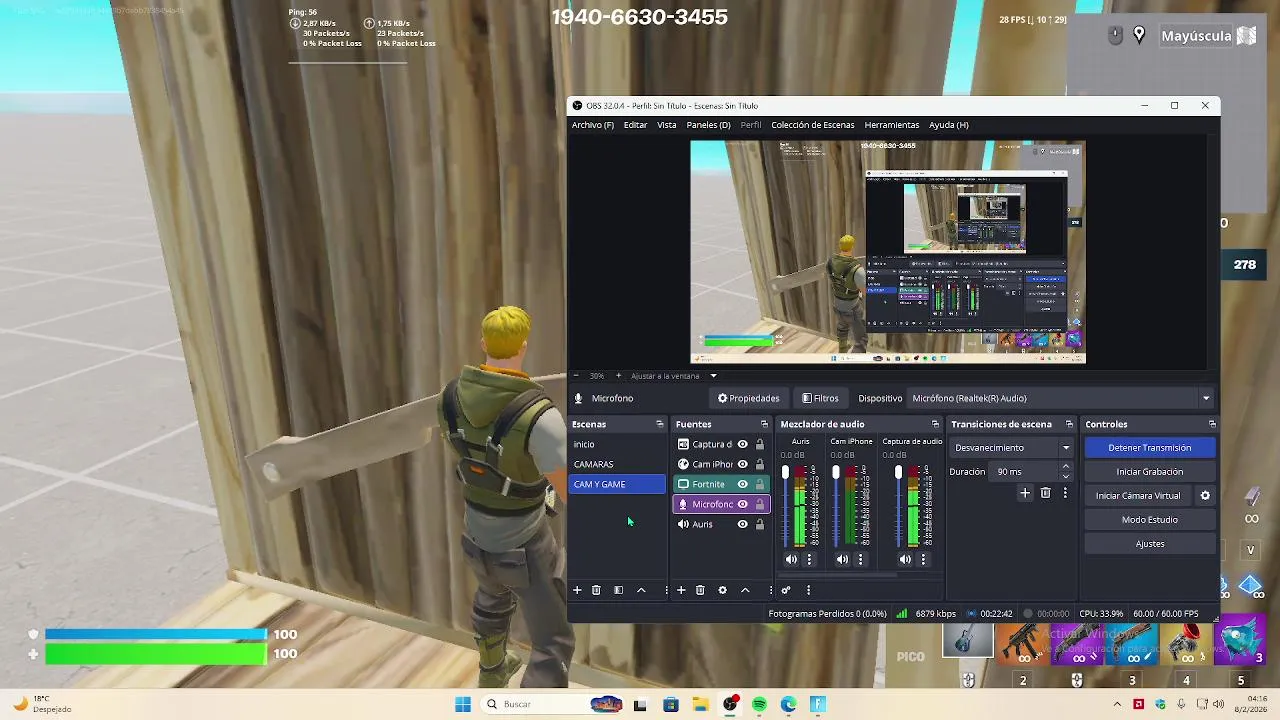The height and width of the screenshot is (720, 1280).
Task: Open the Ayuda menu
Action: pyautogui.click(x=949, y=125)
